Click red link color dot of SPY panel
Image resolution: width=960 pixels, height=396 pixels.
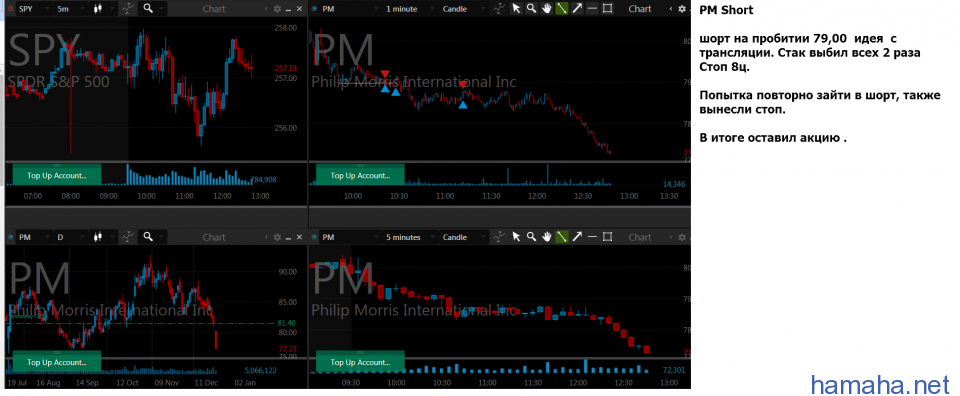click(10, 9)
